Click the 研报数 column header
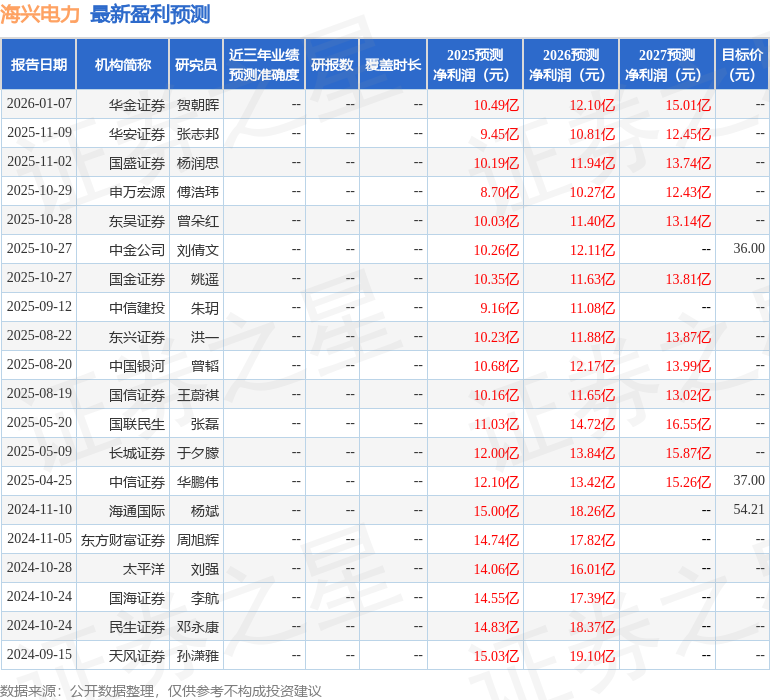This screenshot has width=770, height=700. [332, 65]
